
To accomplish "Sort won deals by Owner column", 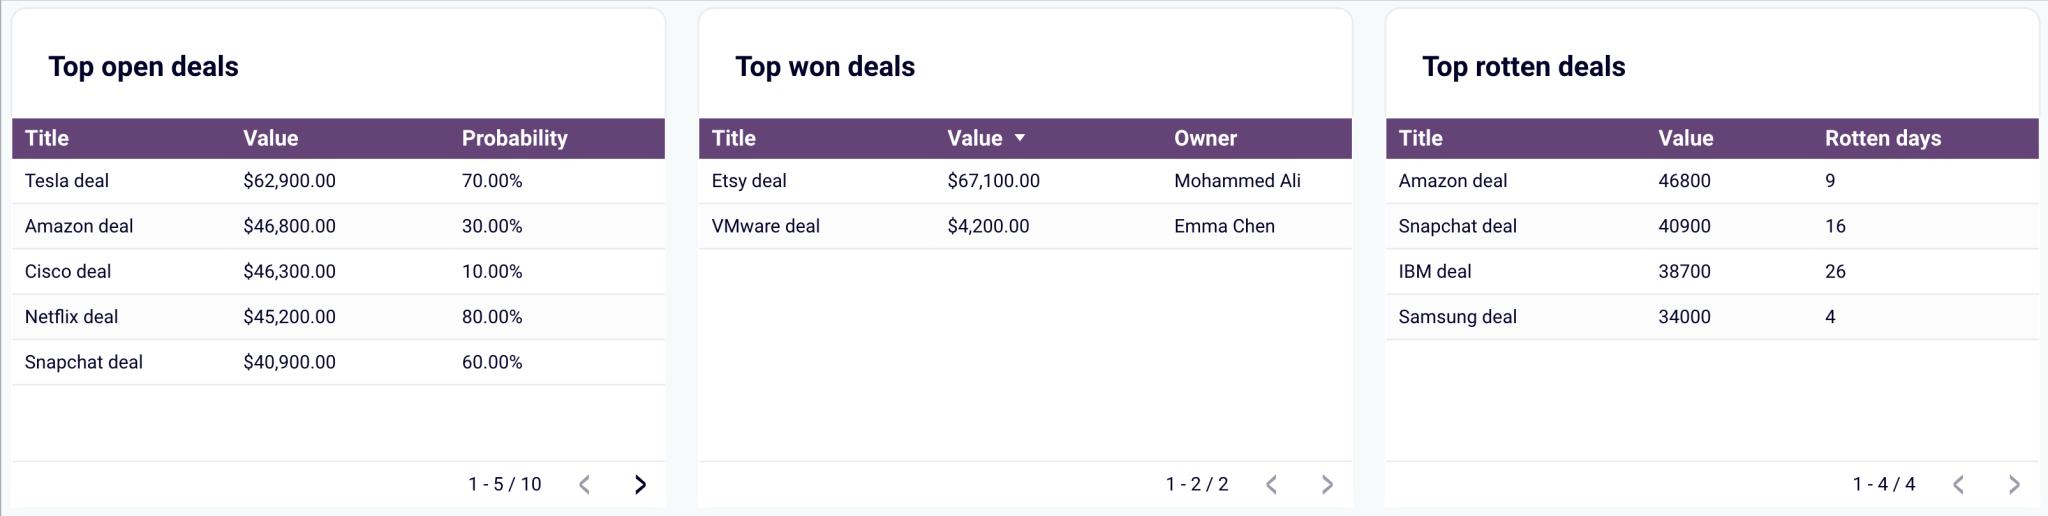I will 1205,138.
